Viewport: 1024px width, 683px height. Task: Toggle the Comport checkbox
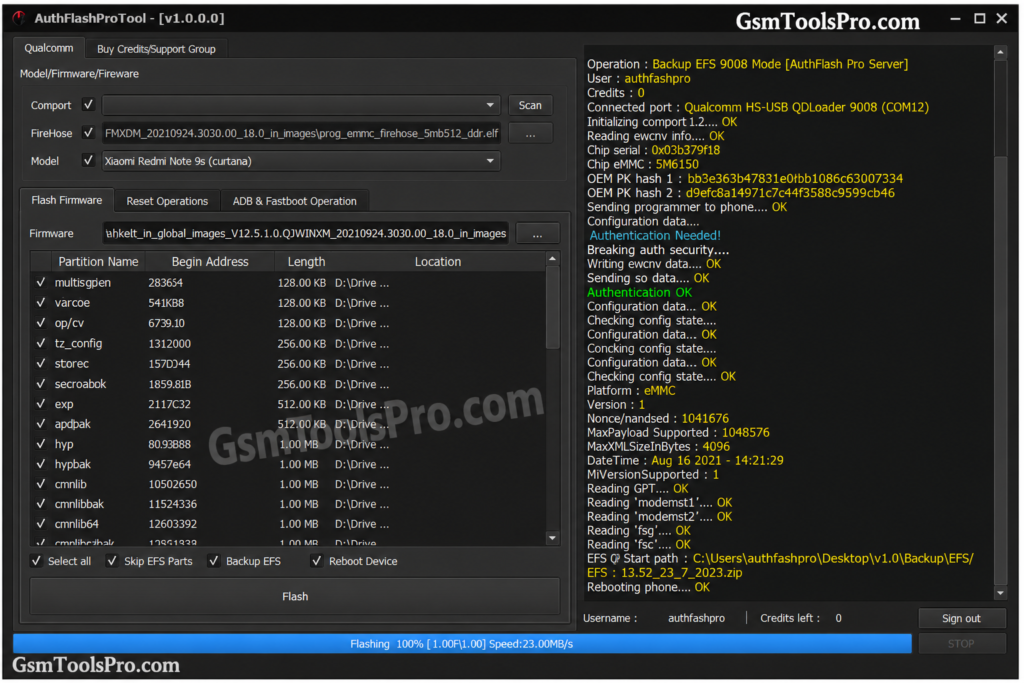click(x=88, y=104)
